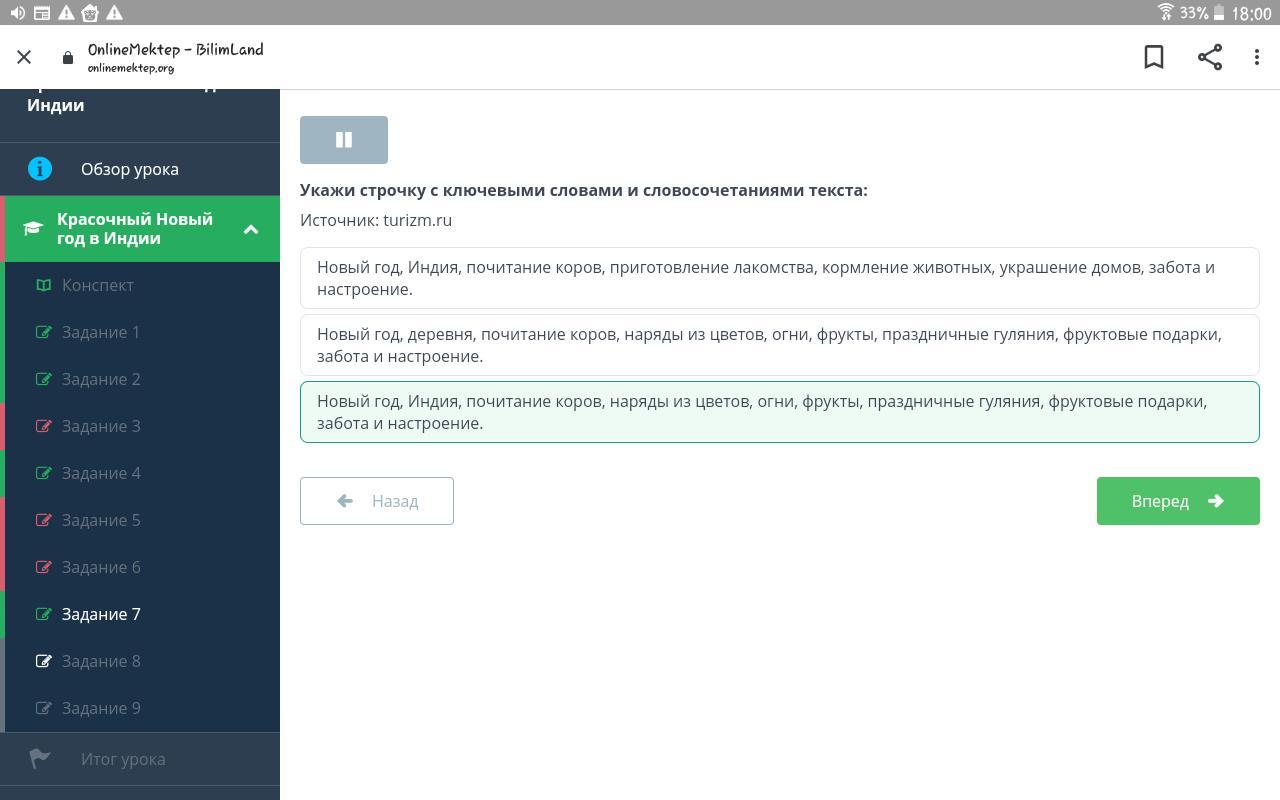Choose the answer option starting with Новый год, деревня
Screen dimensions: 1280x800
(779, 345)
